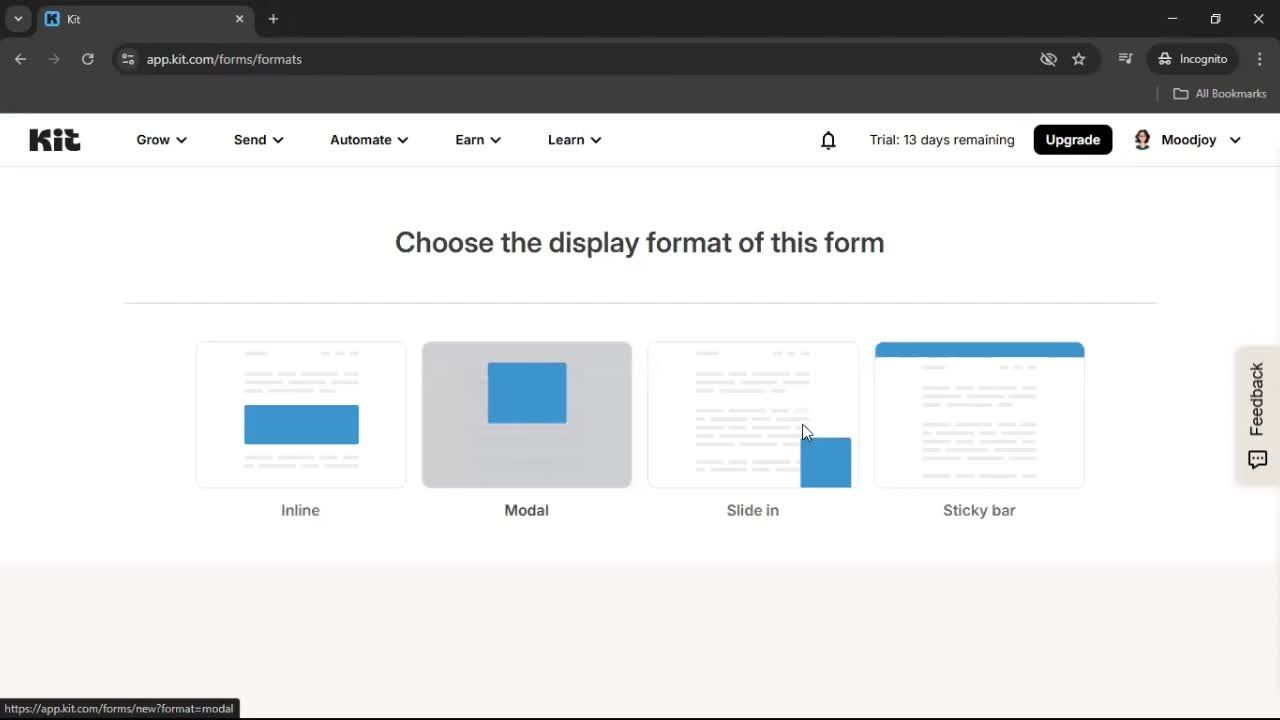1280x720 pixels.
Task: Expand the Automate dropdown
Action: pos(368,140)
